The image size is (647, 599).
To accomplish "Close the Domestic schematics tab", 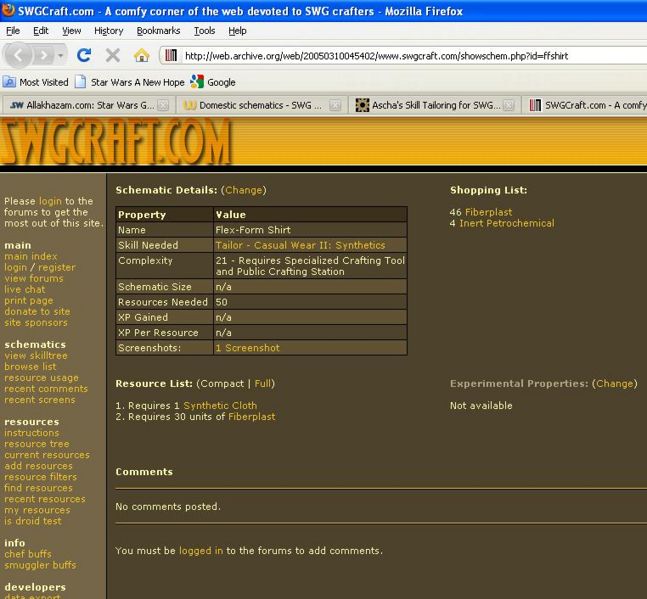I will pyautogui.click(x=335, y=105).
